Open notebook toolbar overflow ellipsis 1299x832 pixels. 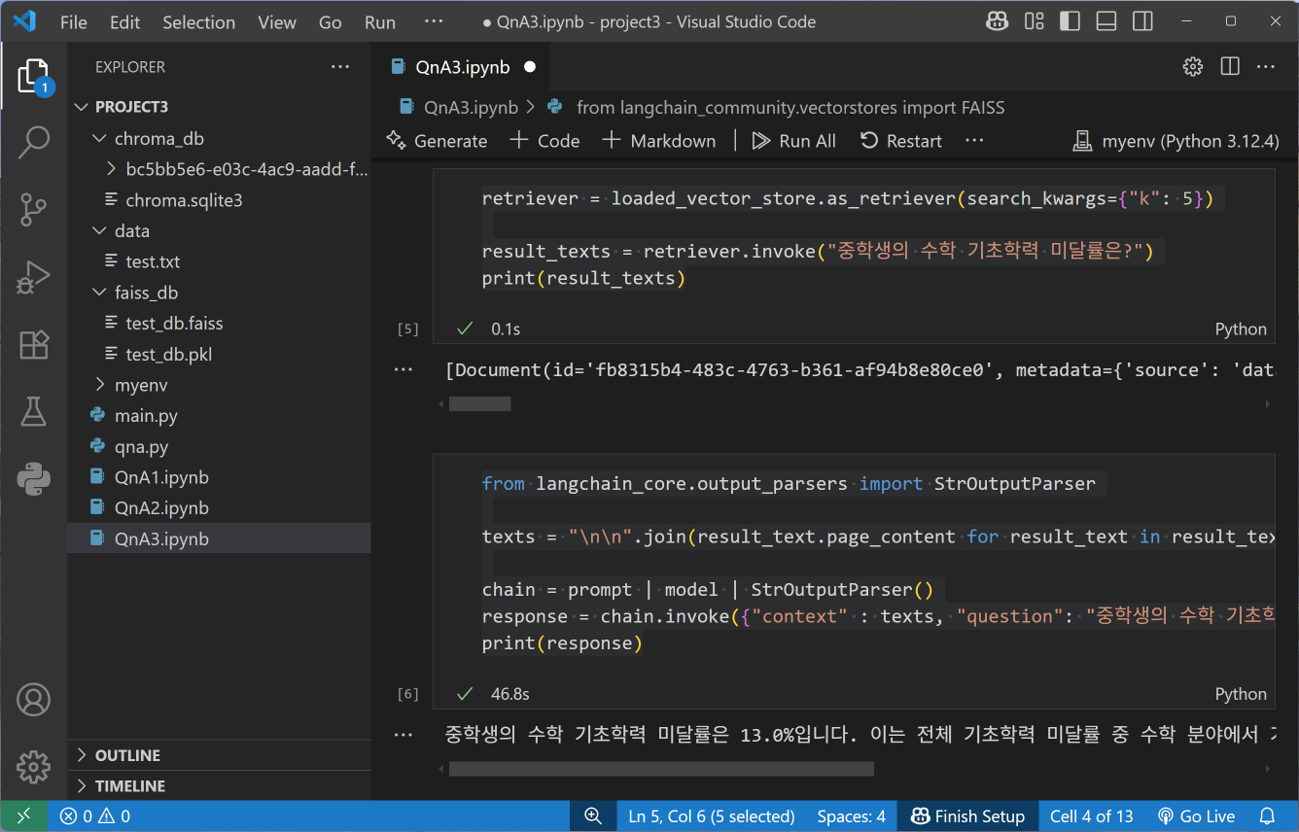[974, 141]
